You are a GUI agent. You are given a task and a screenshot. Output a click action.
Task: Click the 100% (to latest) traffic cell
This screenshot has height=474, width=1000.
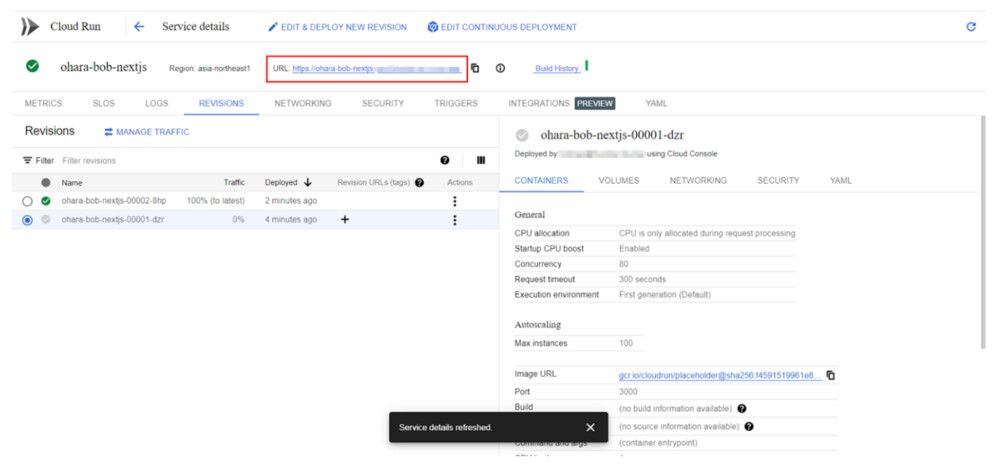(x=216, y=201)
